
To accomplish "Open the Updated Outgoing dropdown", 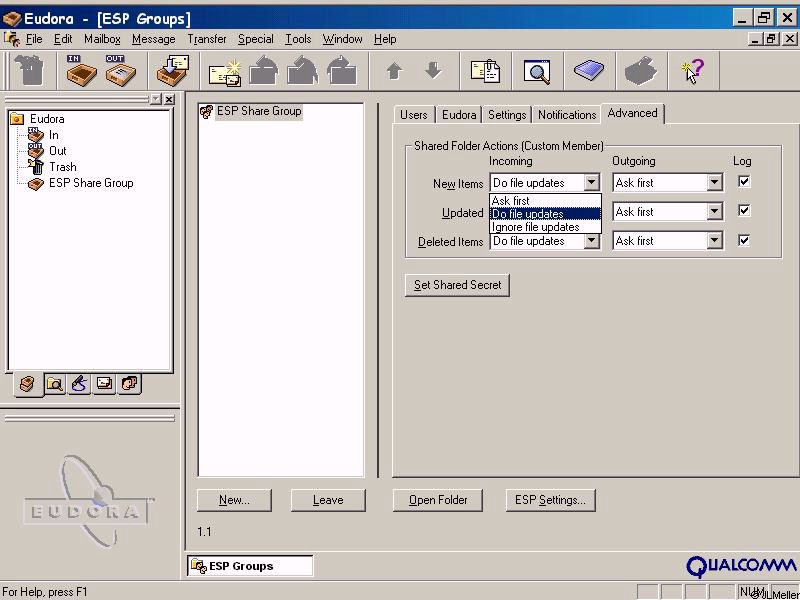I will point(714,211).
